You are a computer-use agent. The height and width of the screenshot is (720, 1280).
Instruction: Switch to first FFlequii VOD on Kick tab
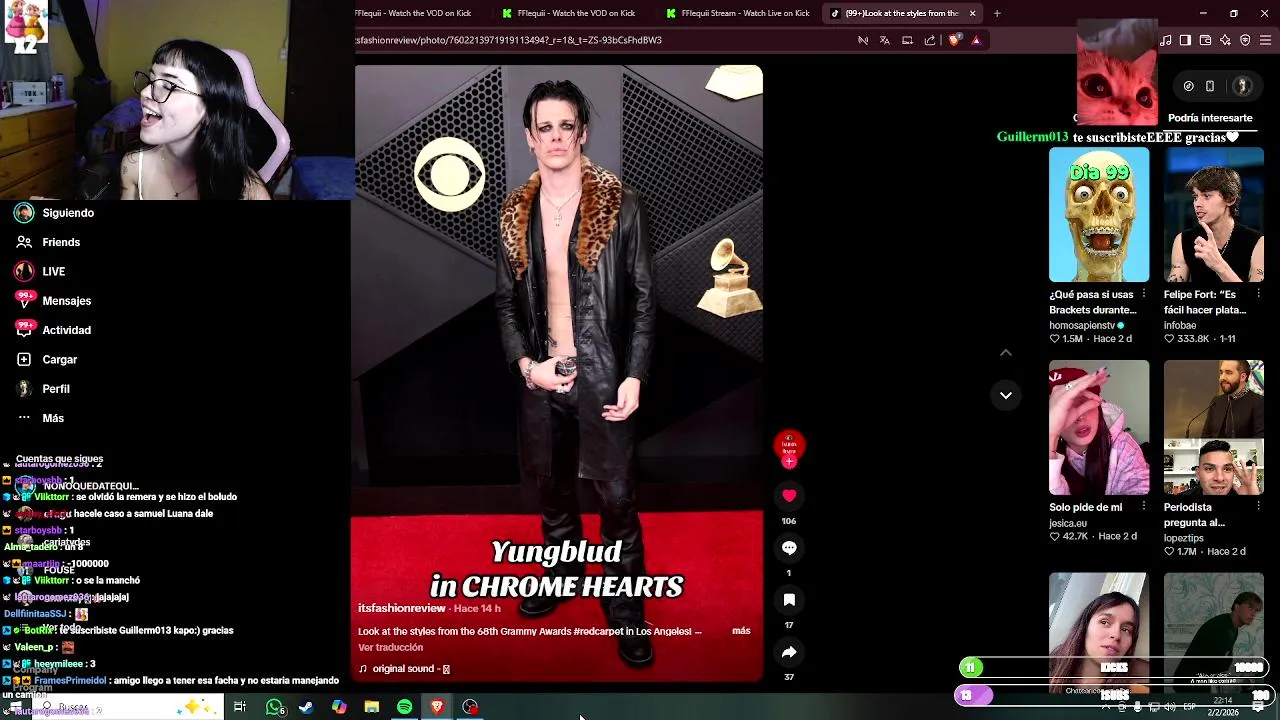(x=413, y=13)
